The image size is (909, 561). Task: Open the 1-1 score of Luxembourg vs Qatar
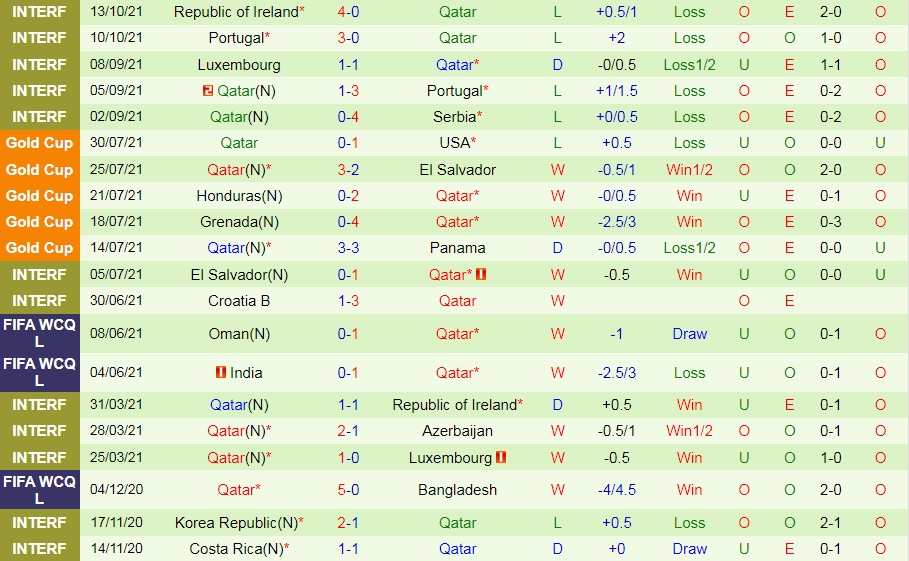tap(347, 65)
